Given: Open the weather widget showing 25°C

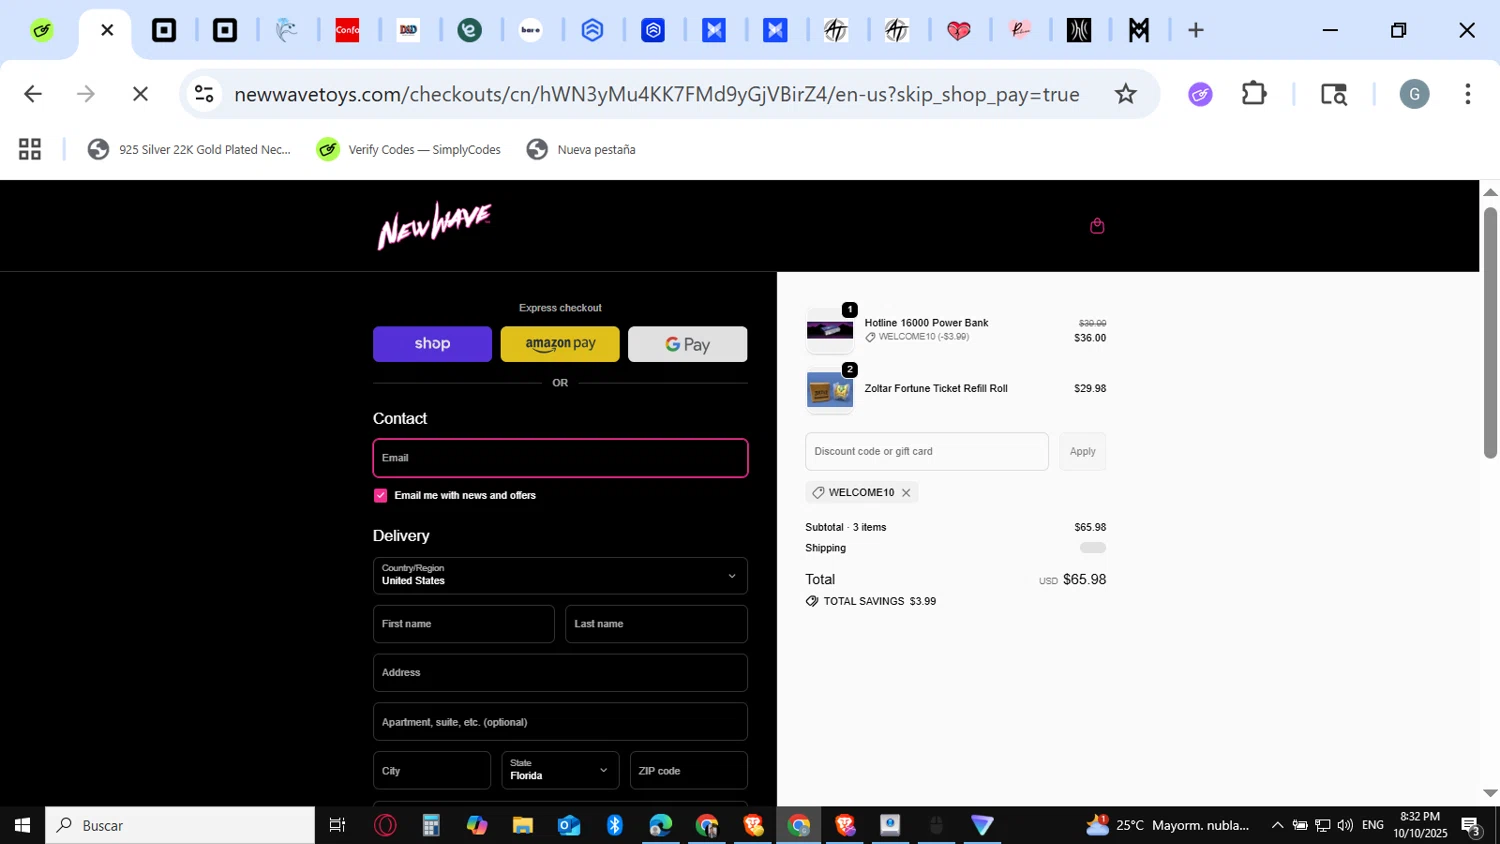Looking at the screenshot, I should pos(1168,825).
